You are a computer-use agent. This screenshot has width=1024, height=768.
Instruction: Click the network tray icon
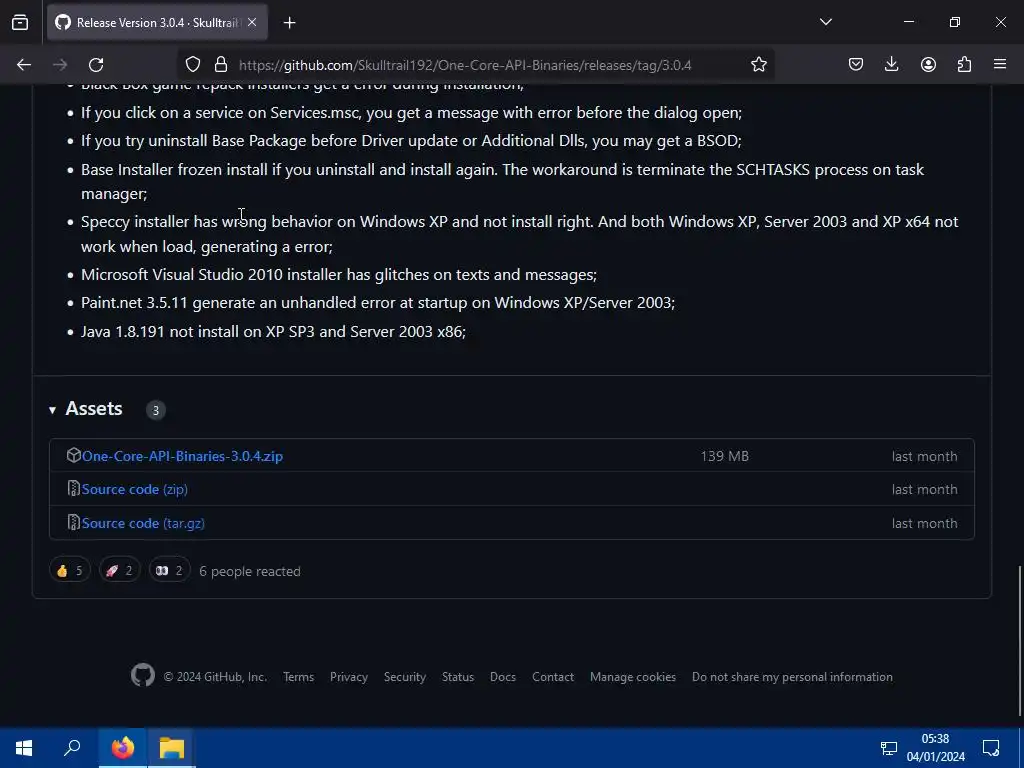click(888, 748)
